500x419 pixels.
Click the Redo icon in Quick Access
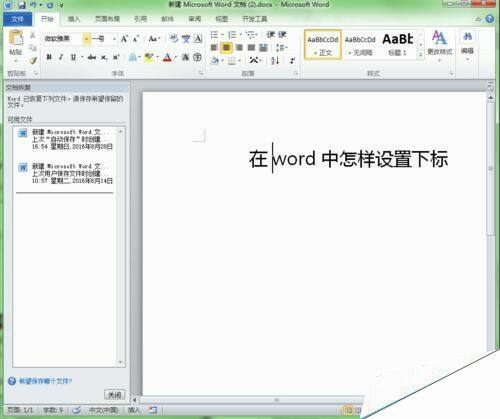pyautogui.click(x=50, y=5)
